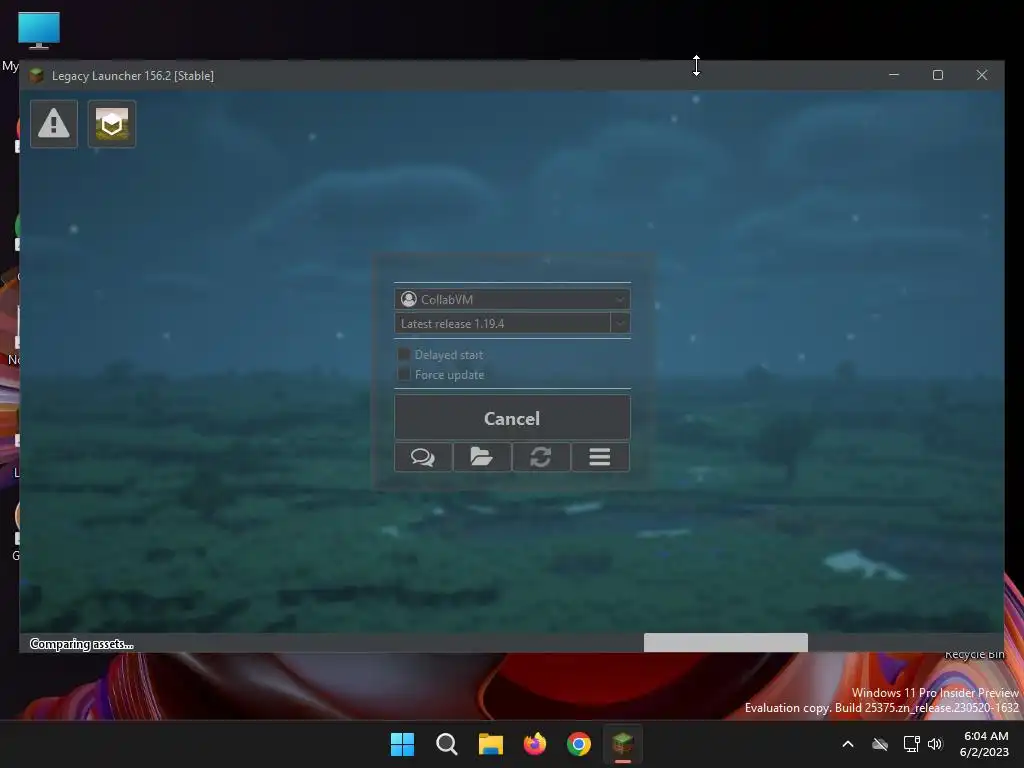Click the Comparing assets status text
The height and width of the screenshot is (768, 1024).
coord(82,644)
